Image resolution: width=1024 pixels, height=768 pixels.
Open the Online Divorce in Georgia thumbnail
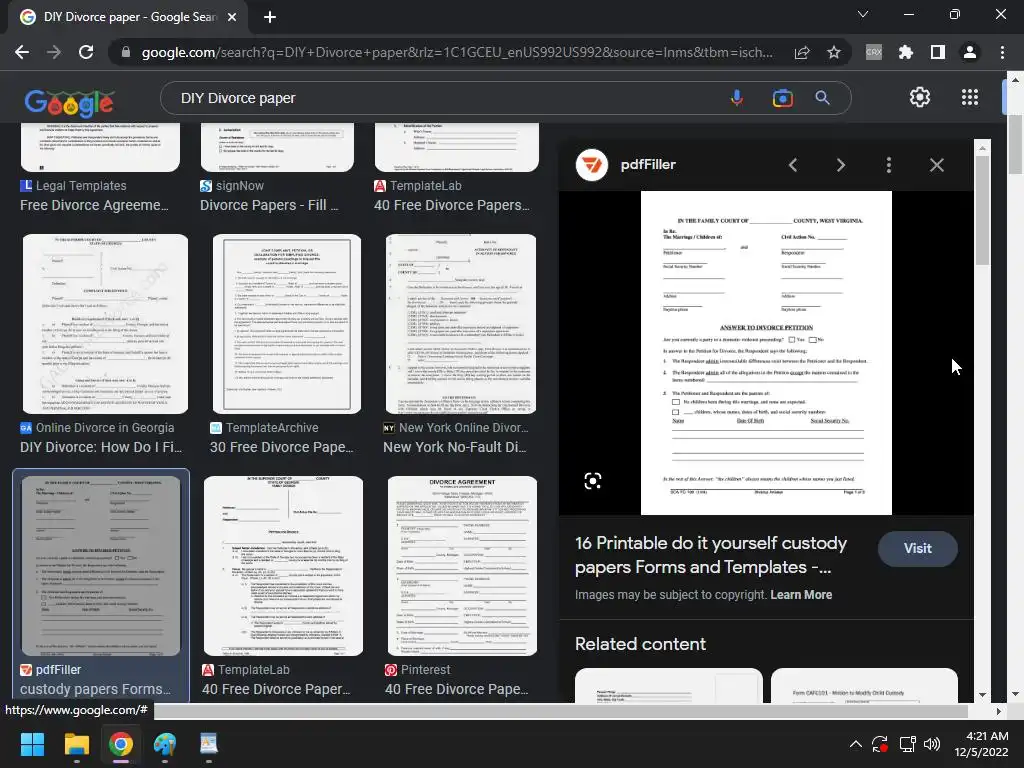[x=105, y=324]
